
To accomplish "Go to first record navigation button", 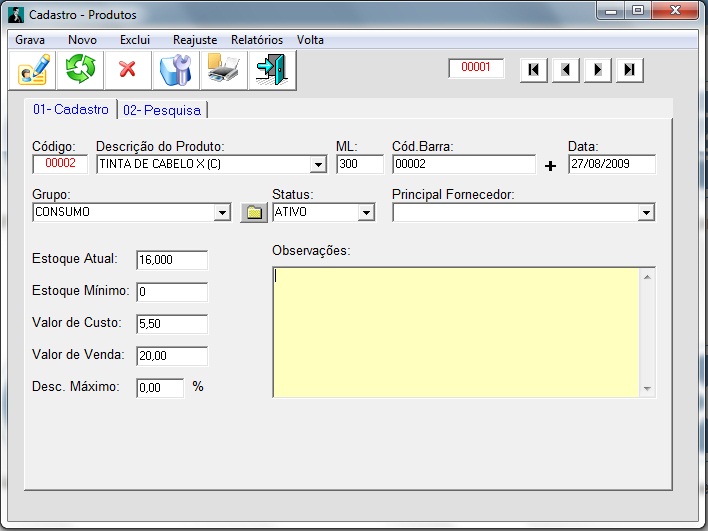I will 534,70.
